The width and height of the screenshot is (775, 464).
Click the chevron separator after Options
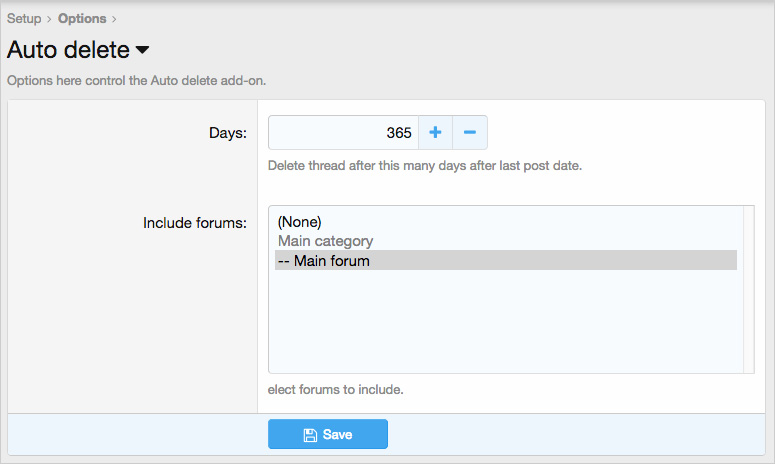tap(114, 19)
